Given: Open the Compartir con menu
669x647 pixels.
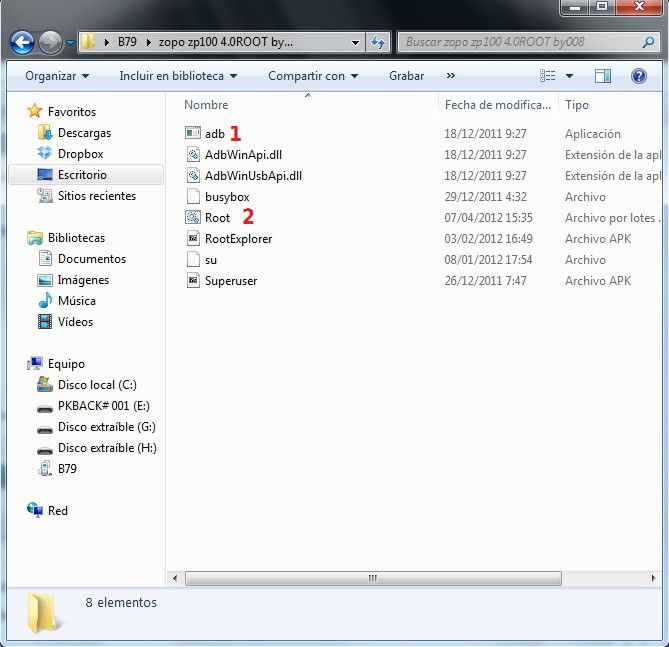Looking at the screenshot, I should click(313, 76).
